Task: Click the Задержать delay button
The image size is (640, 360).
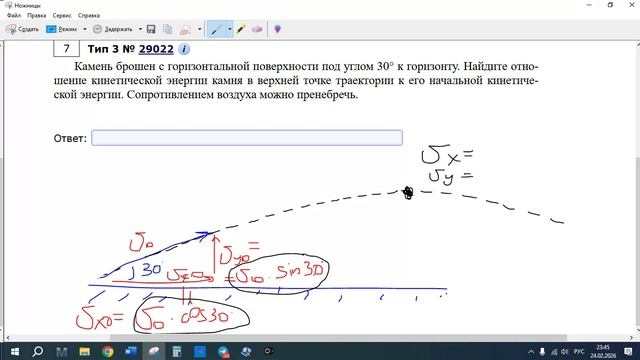Action: click(x=113, y=29)
